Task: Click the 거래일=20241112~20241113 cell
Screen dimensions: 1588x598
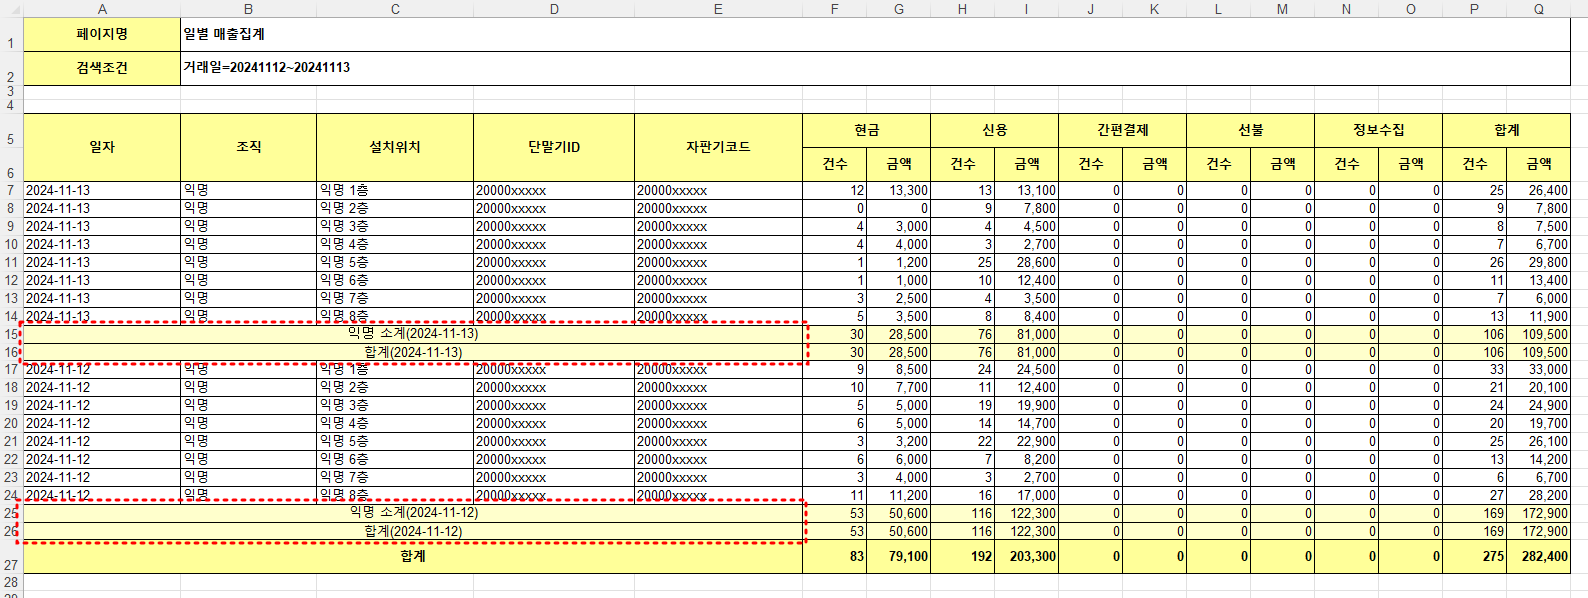Action: pyautogui.click(x=876, y=68)
